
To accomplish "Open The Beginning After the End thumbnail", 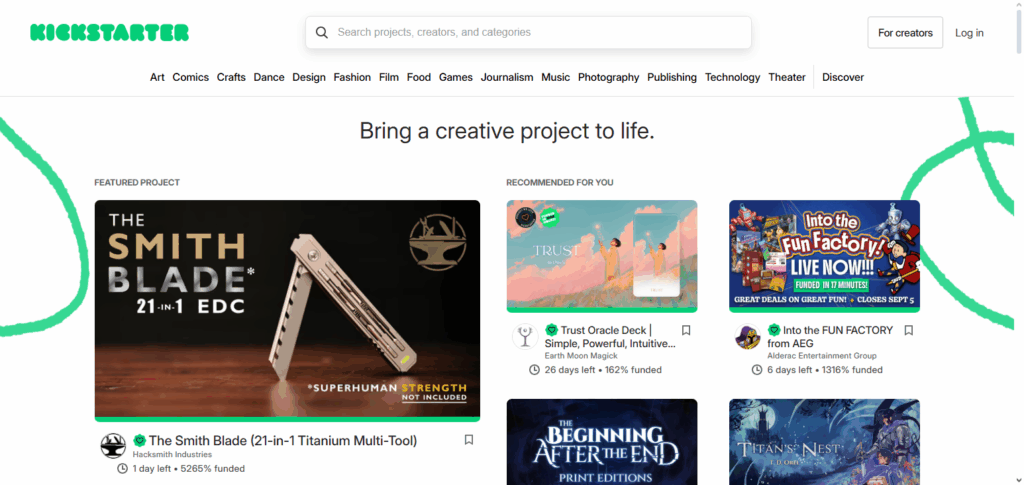I will click(602, 442).
